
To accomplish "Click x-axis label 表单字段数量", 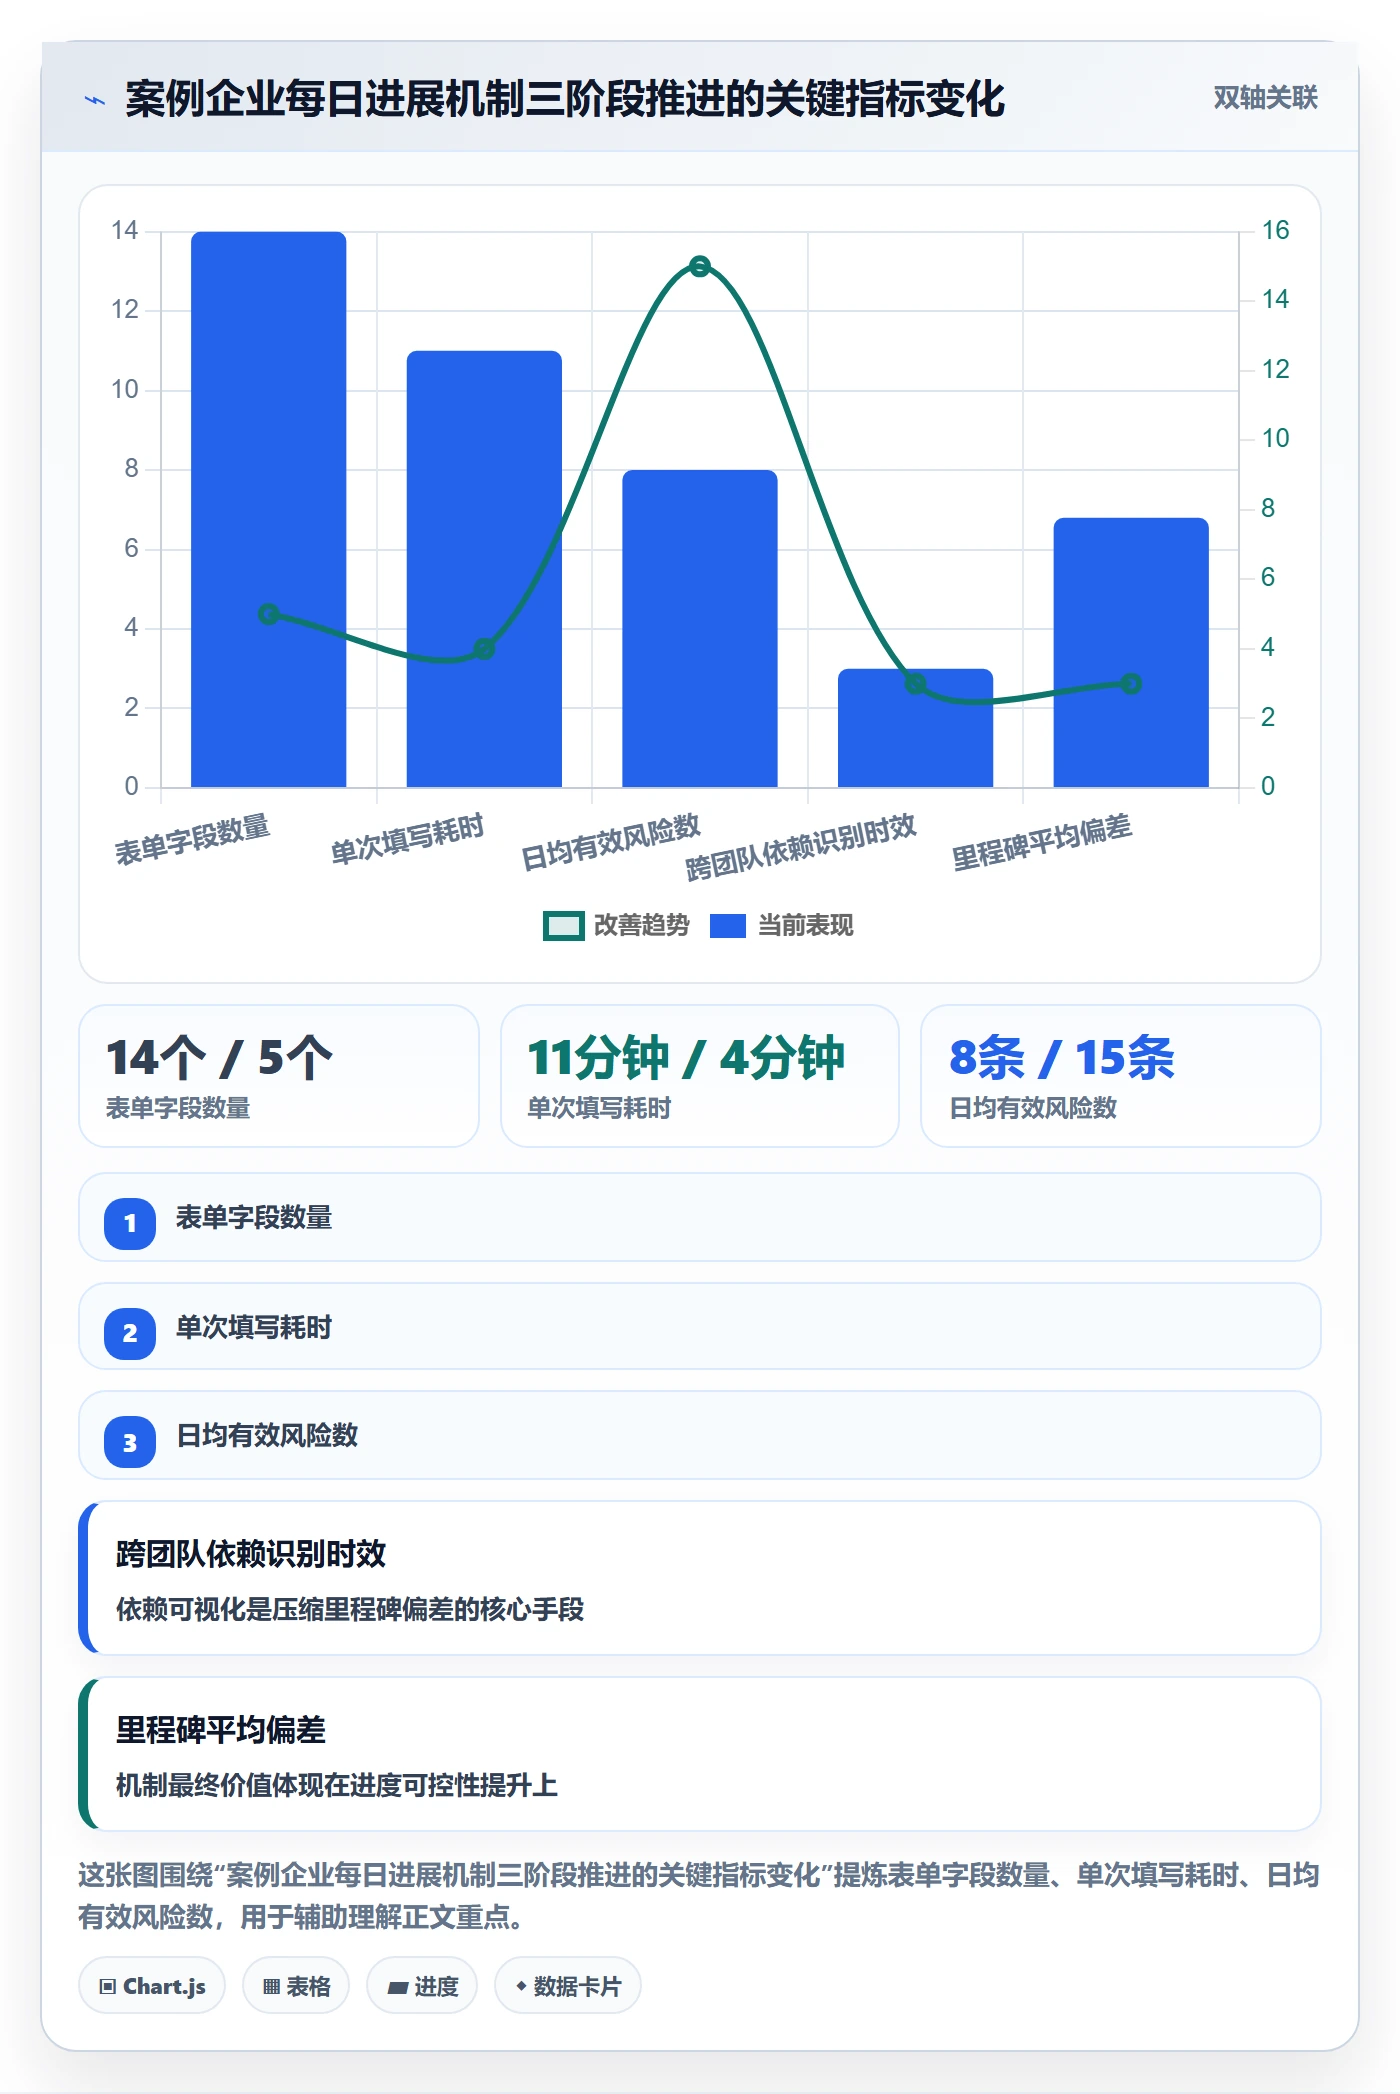I will click(x=192, y=840).
